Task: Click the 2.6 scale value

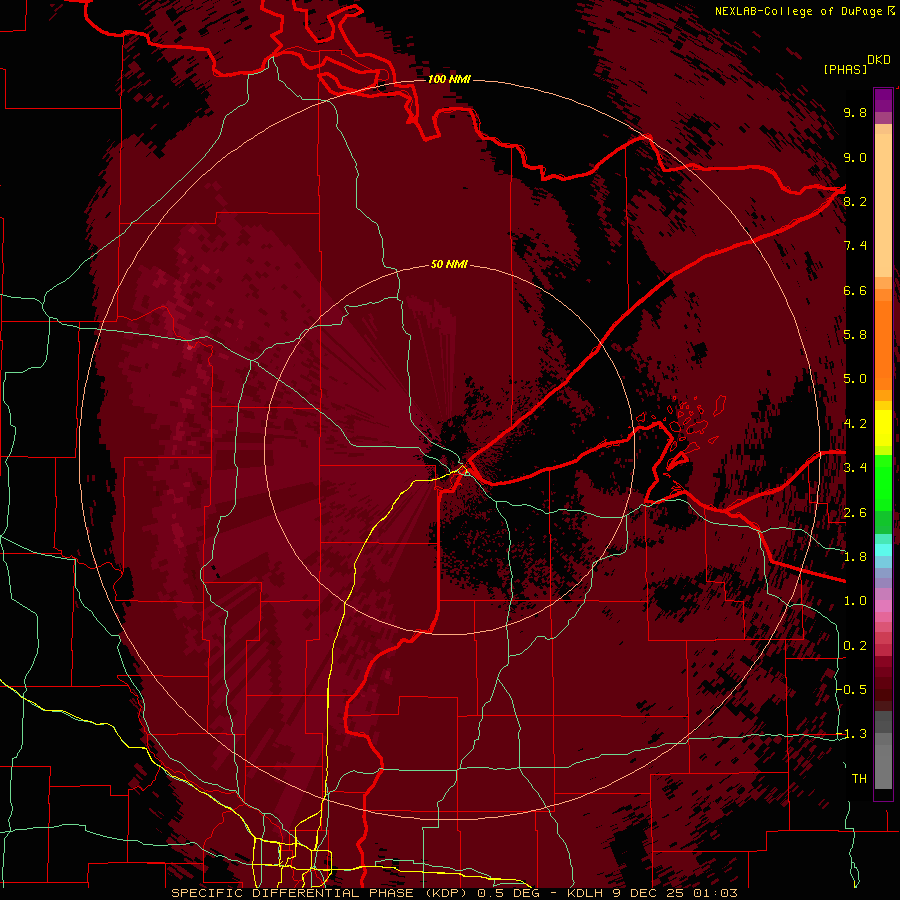Action: (x=855, y=513)
